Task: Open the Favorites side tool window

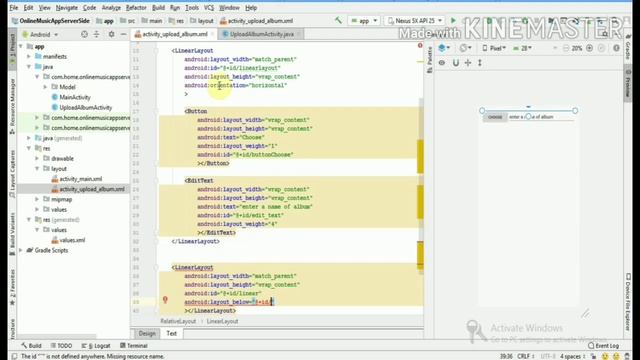Action: (x=12, y=288)
